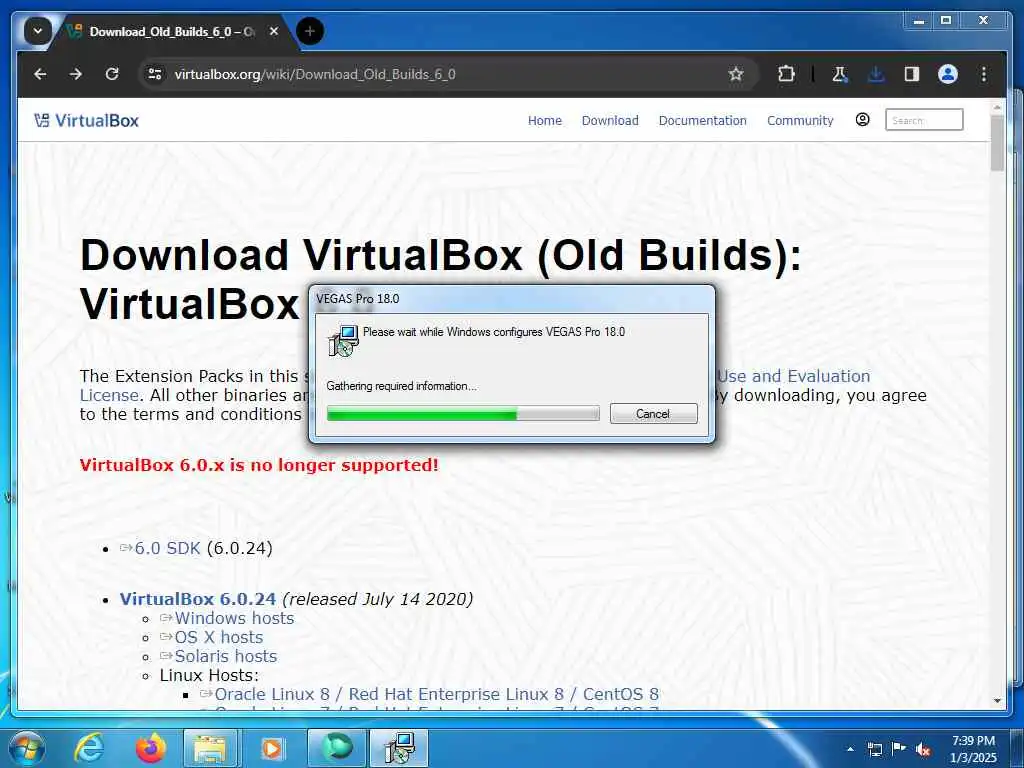Screen dimensions: 1024x768
Task: Click the installer icon in VEGAS dialog
Action: click(344, 341)
